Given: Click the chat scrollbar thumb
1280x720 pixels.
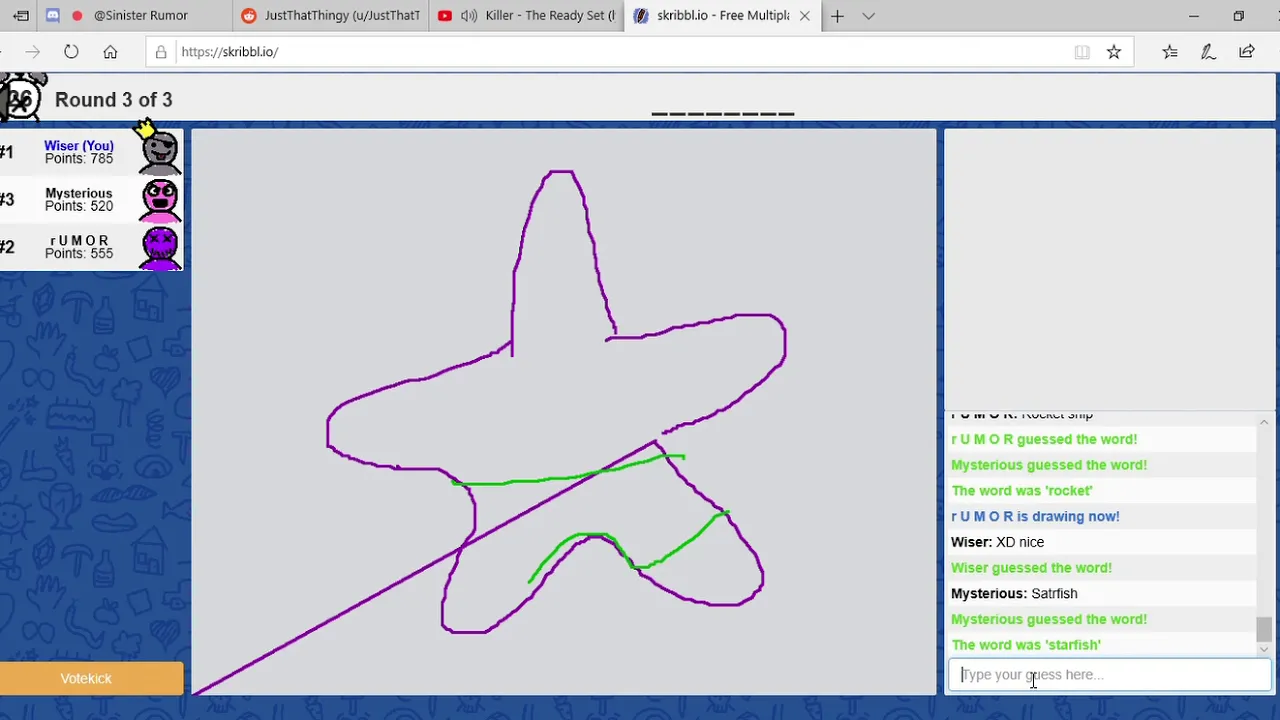Looking at the screenshot, I should click(x=1264, y=629).
